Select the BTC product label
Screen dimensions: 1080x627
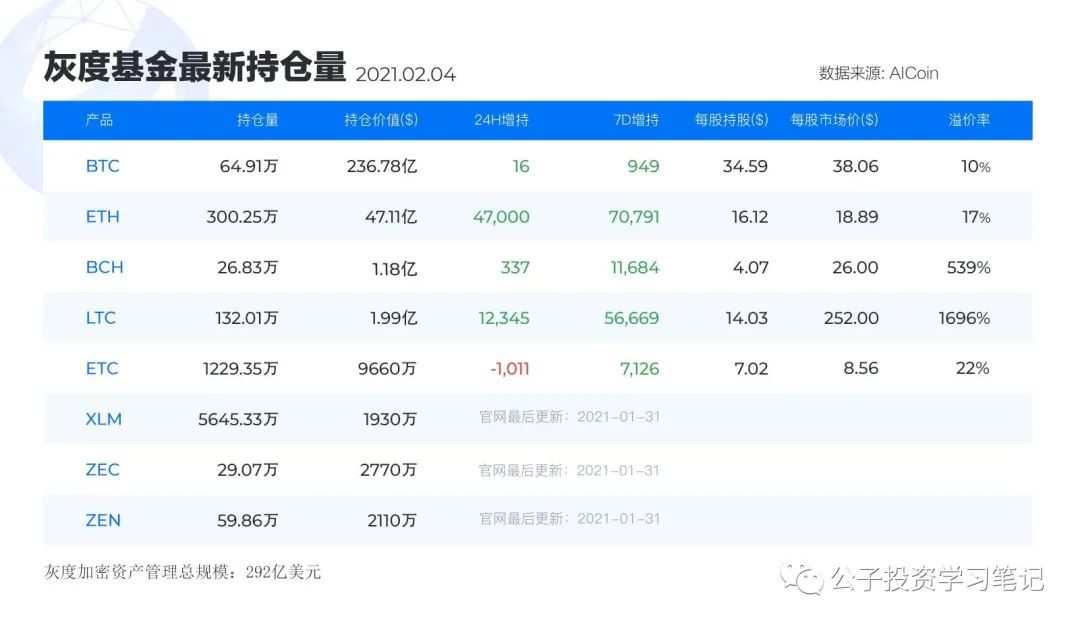coord(102,166)
